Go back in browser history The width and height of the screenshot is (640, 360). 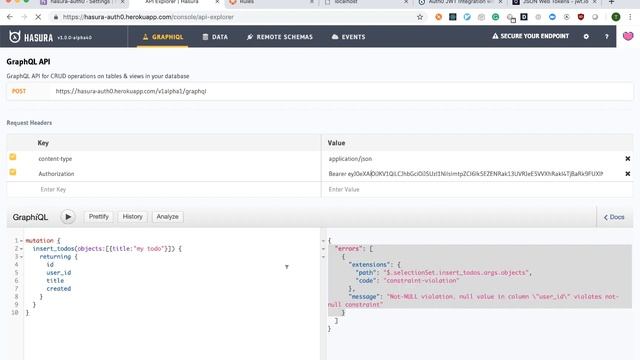coord(10,17)
